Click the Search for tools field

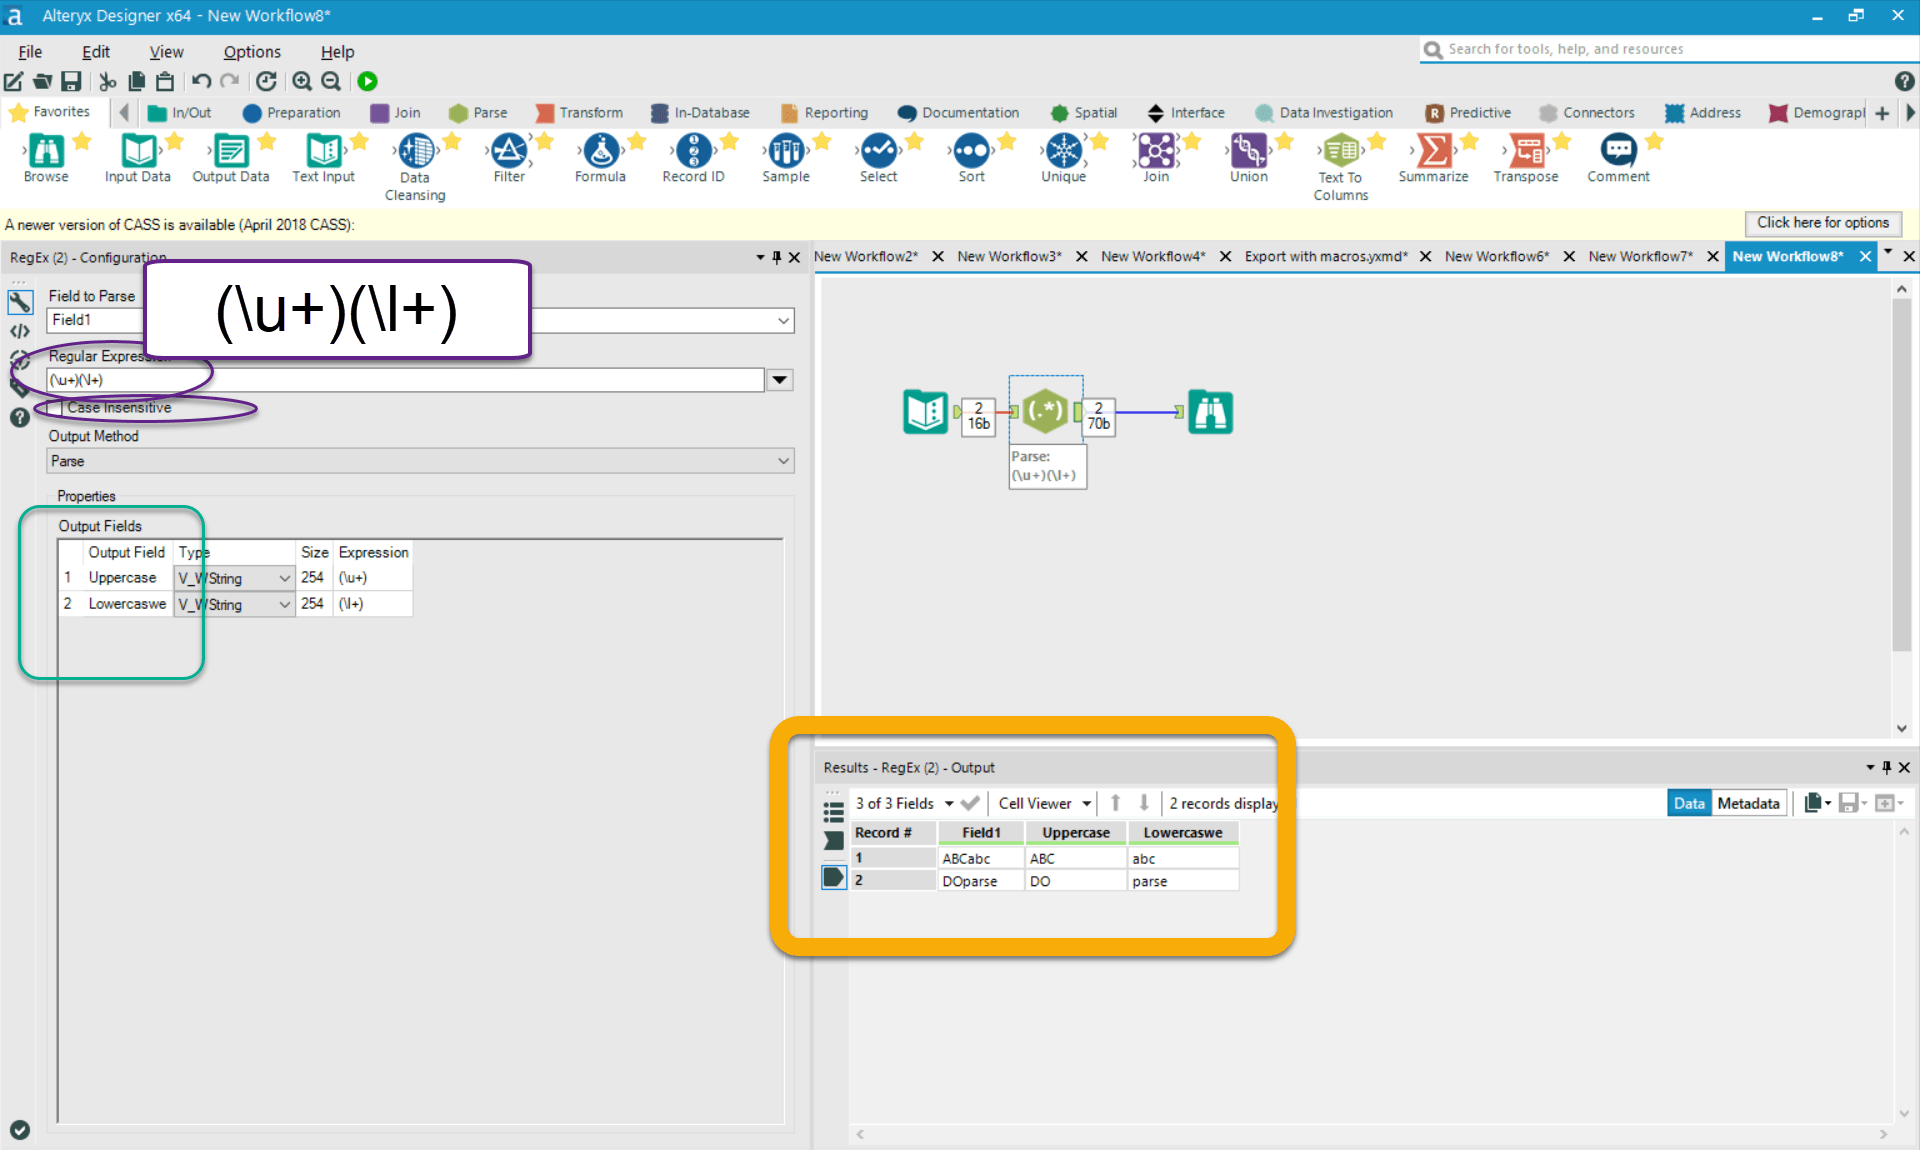point(1670,49)
